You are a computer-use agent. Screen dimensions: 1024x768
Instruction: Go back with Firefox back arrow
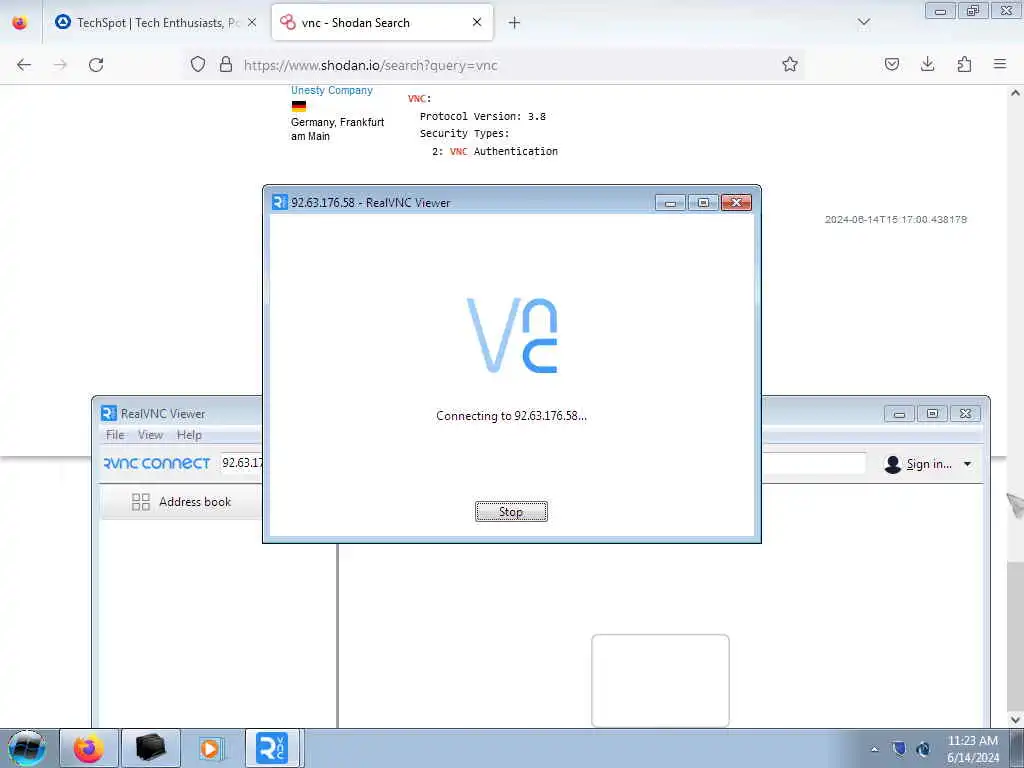pos(24,65)
